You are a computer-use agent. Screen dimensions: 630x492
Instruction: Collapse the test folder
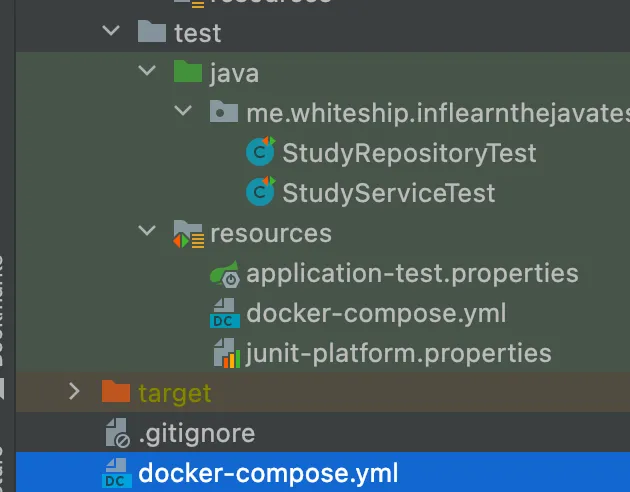[x=110, y=32]
